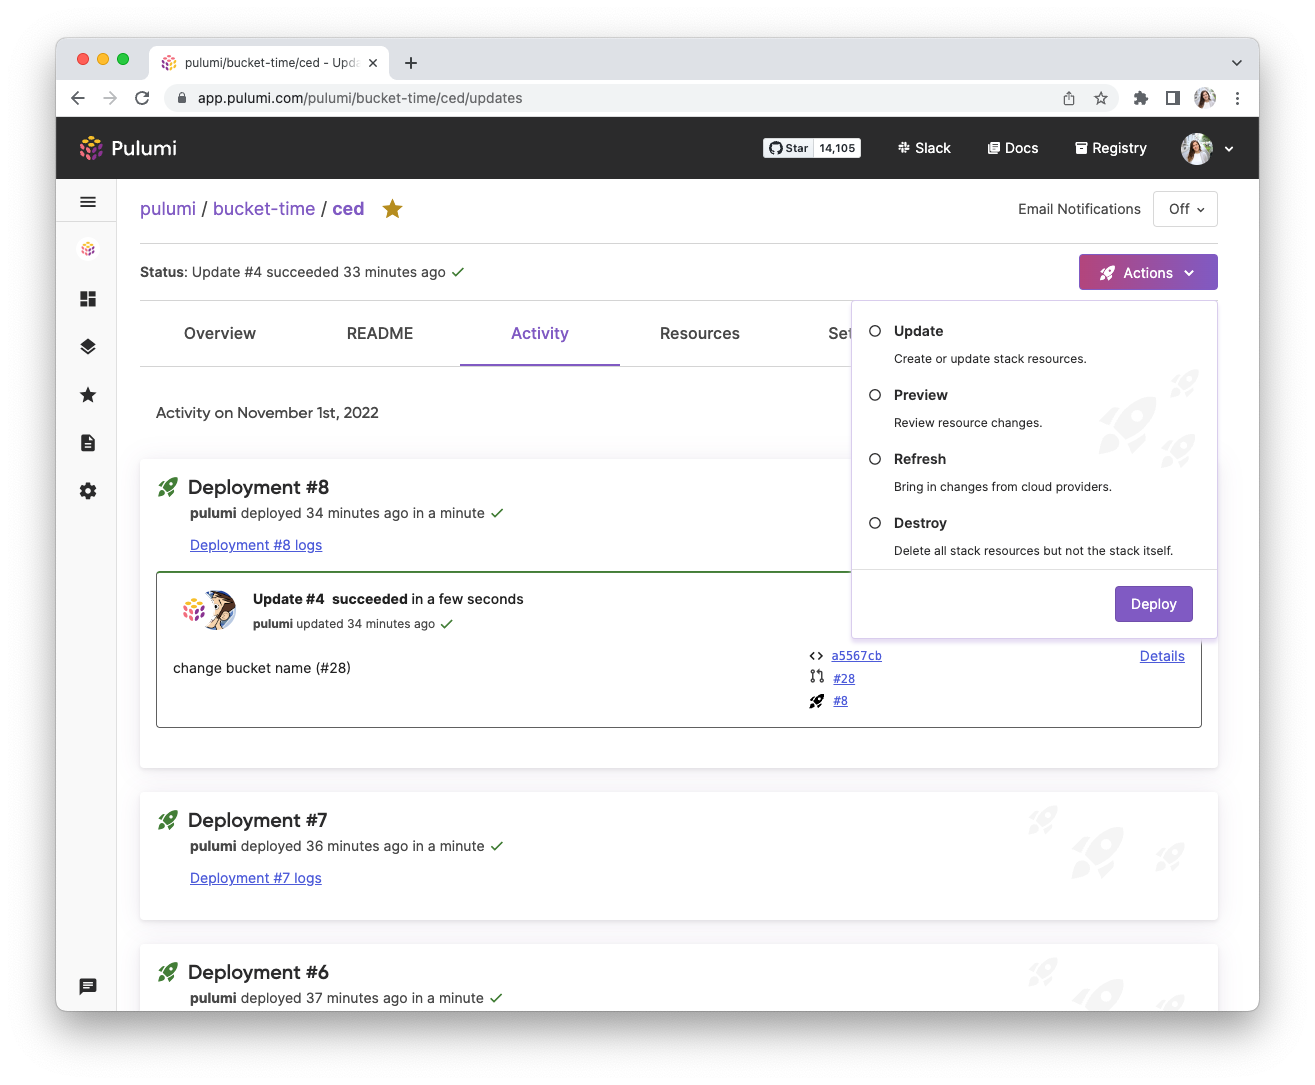The width and height of the screenshot is (1315, 1085).
Task: Click the Deployment #7 rocket icon
Action: (168, 820)
